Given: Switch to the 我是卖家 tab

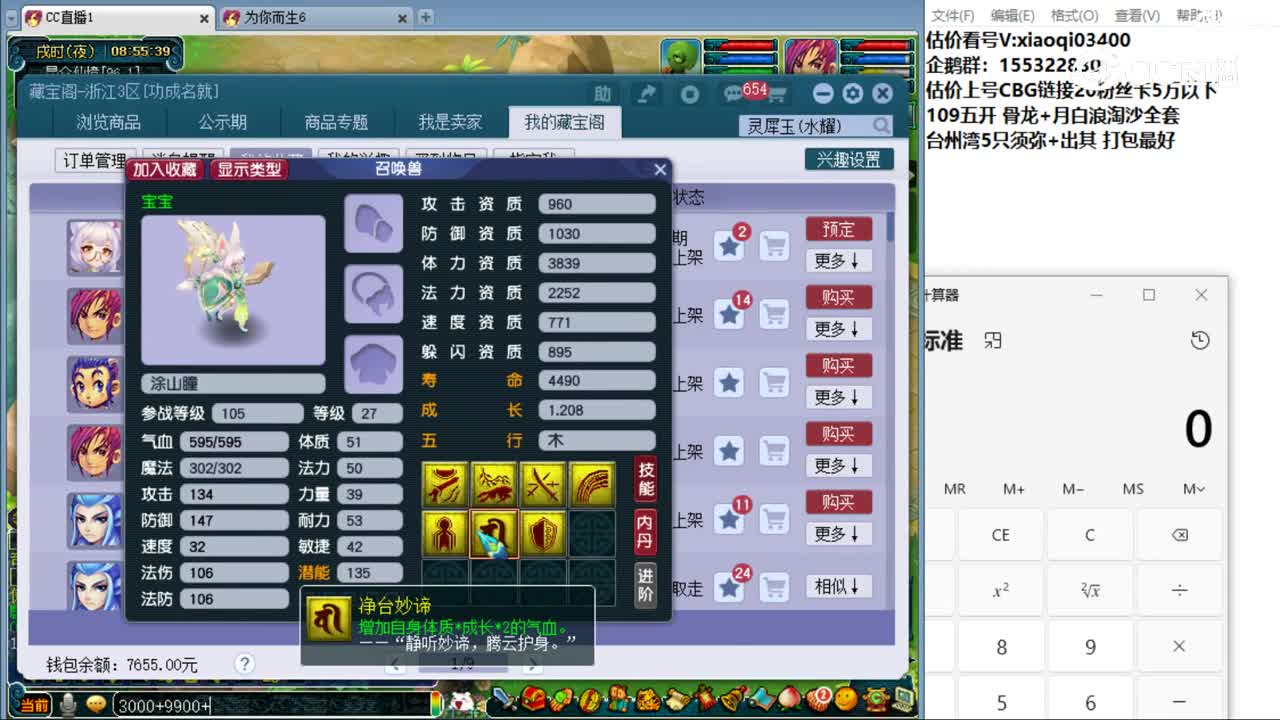Looking at the screenshot, I should click(450, 123).
